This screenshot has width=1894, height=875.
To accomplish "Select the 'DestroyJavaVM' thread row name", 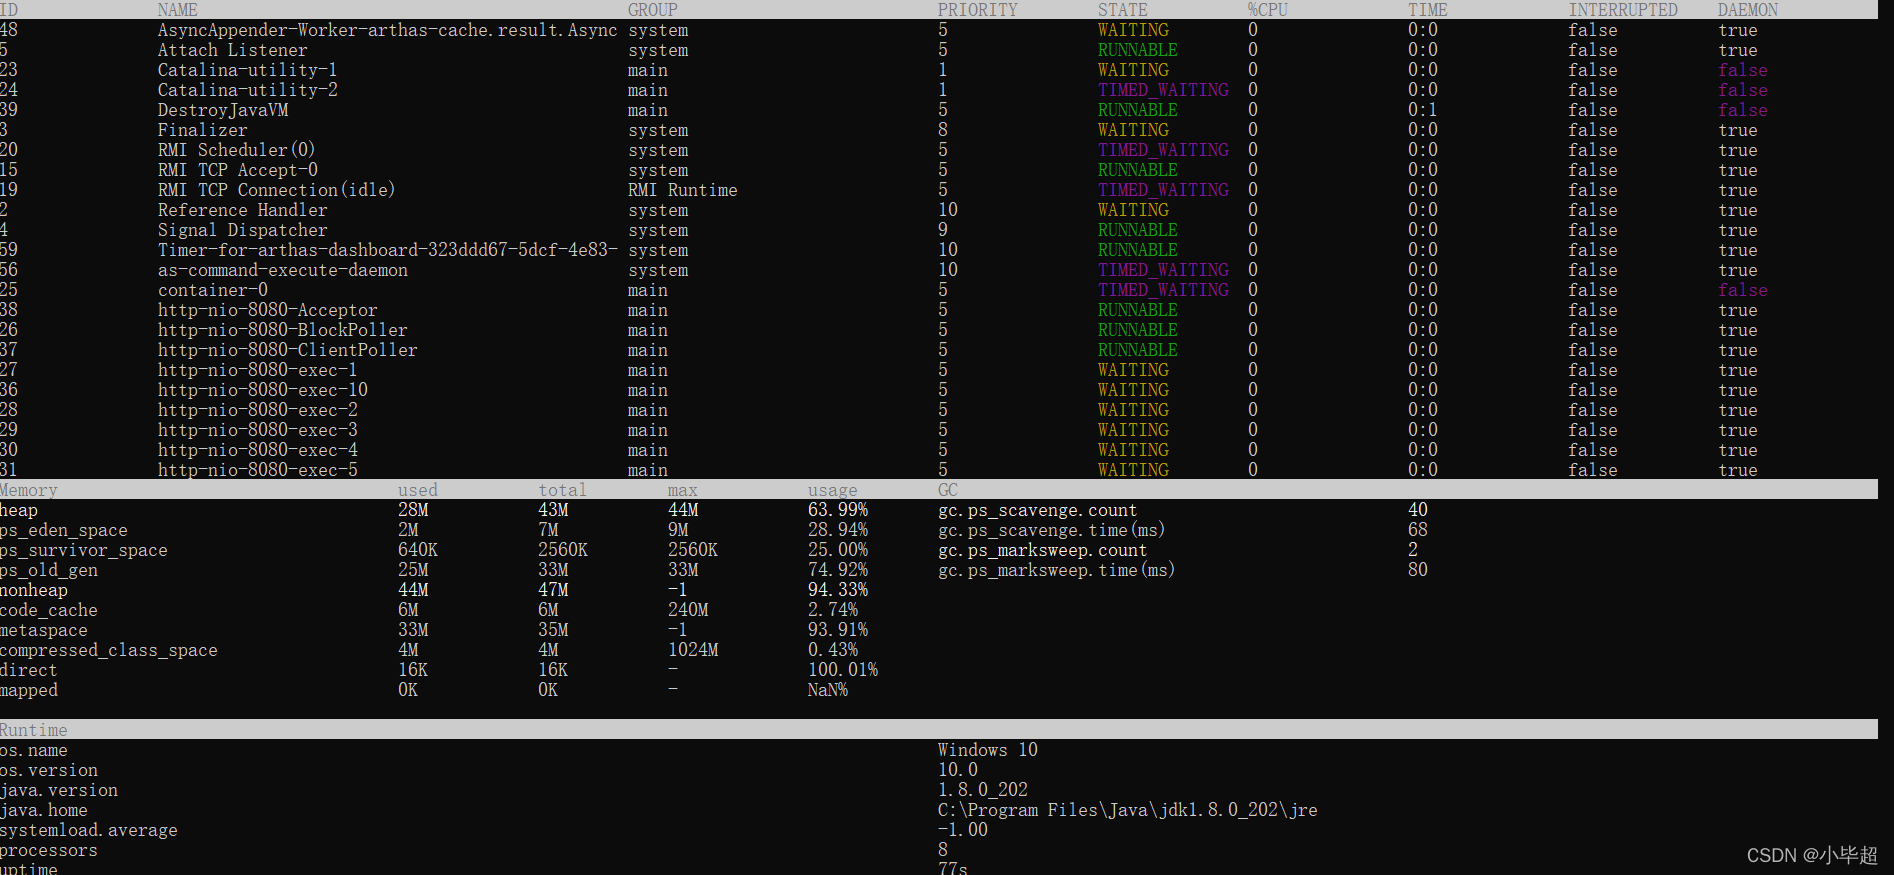I will [223, 110].
